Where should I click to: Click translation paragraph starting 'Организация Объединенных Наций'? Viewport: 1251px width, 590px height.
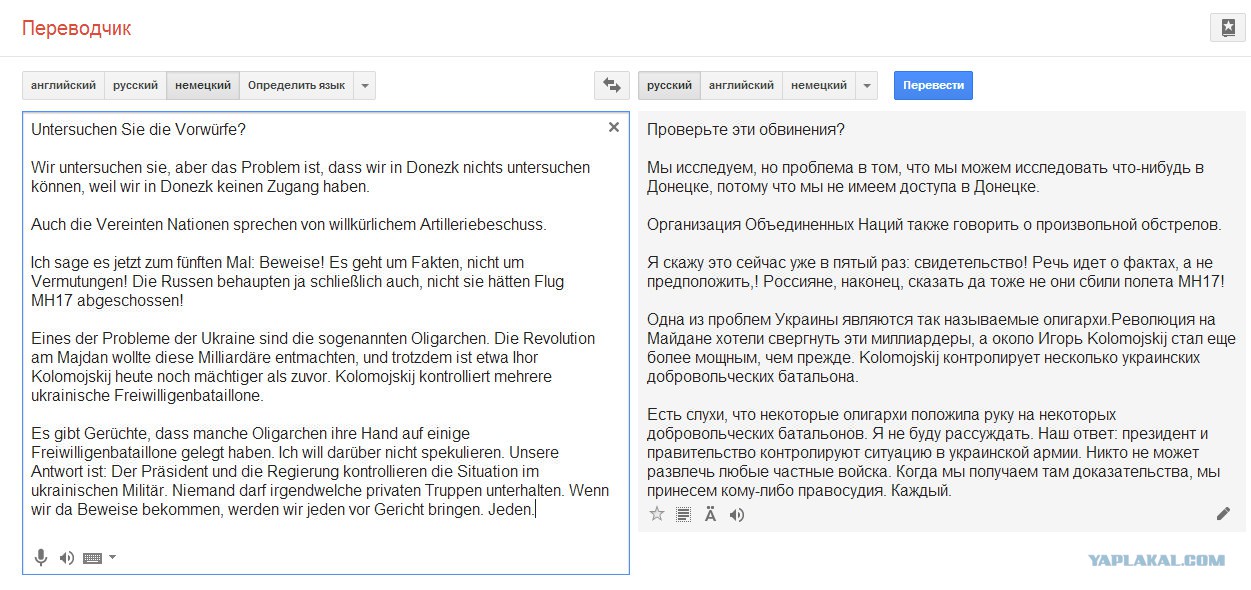tap(934, 224)
